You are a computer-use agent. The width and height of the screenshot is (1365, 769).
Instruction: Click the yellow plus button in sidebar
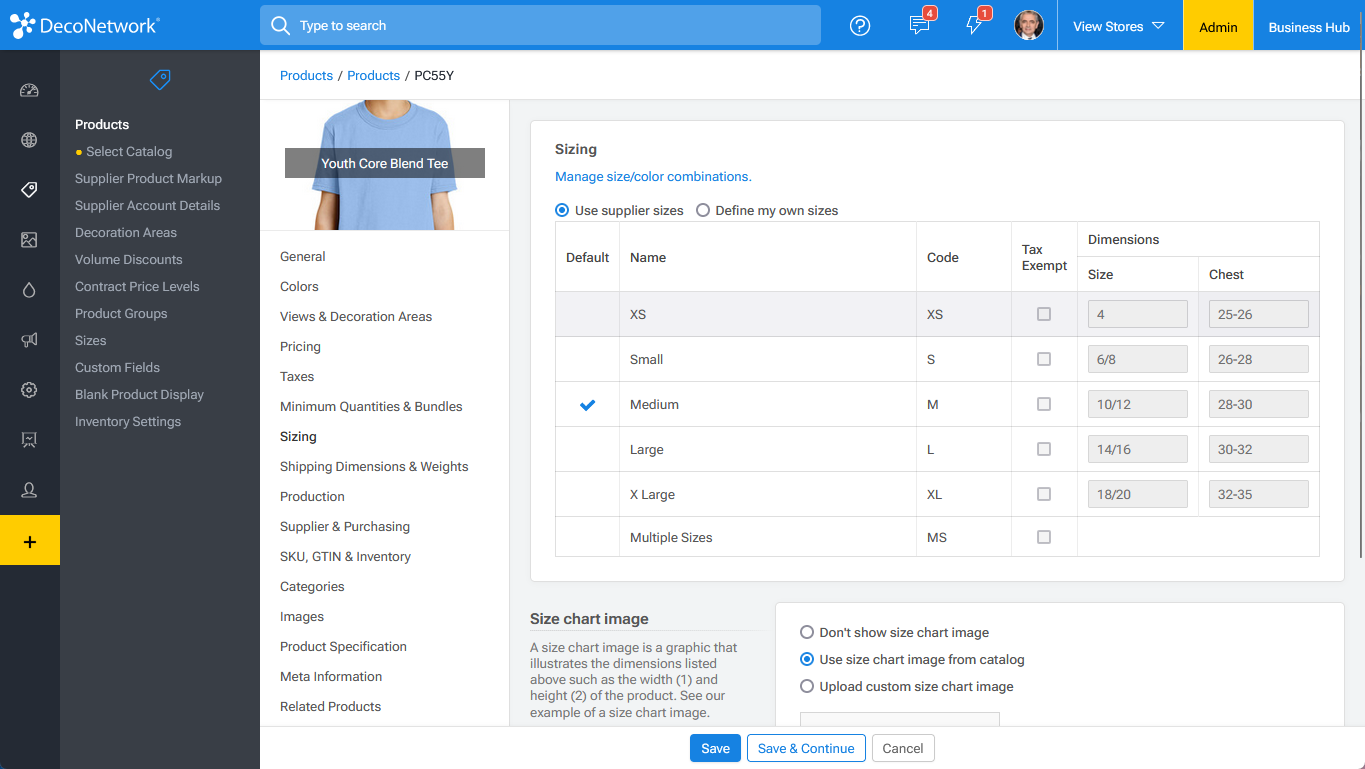click(x=30, y=540)
